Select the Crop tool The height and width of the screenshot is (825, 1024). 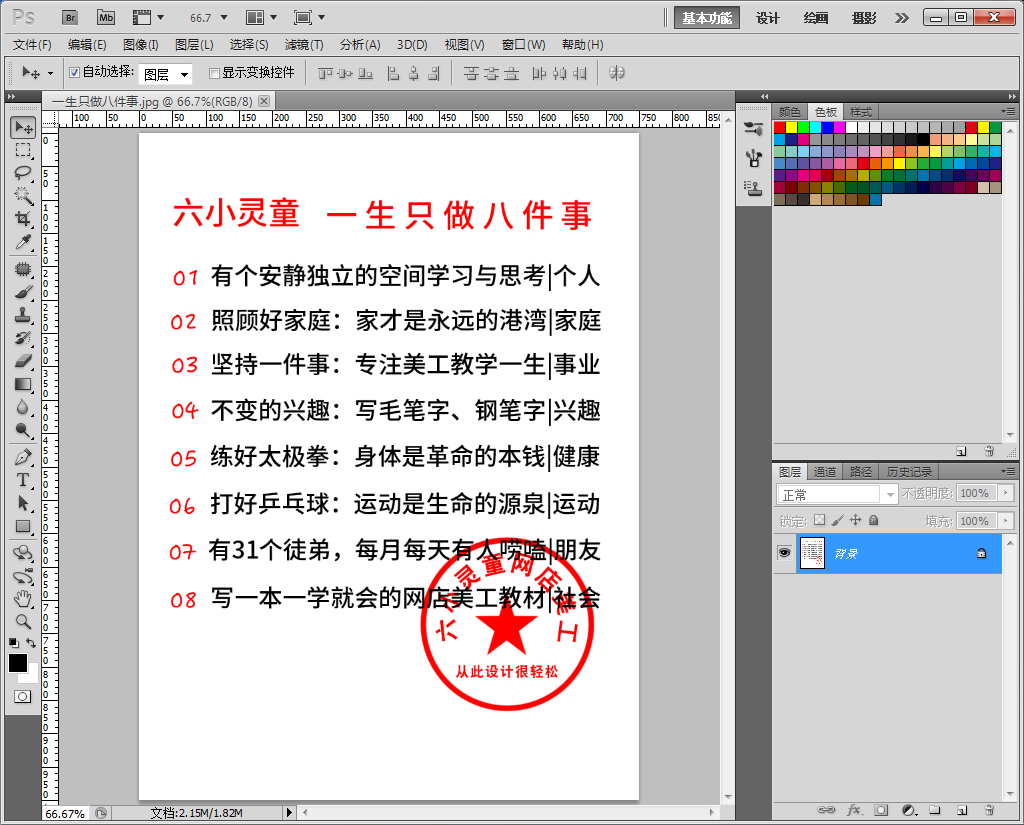coord(23,218)
